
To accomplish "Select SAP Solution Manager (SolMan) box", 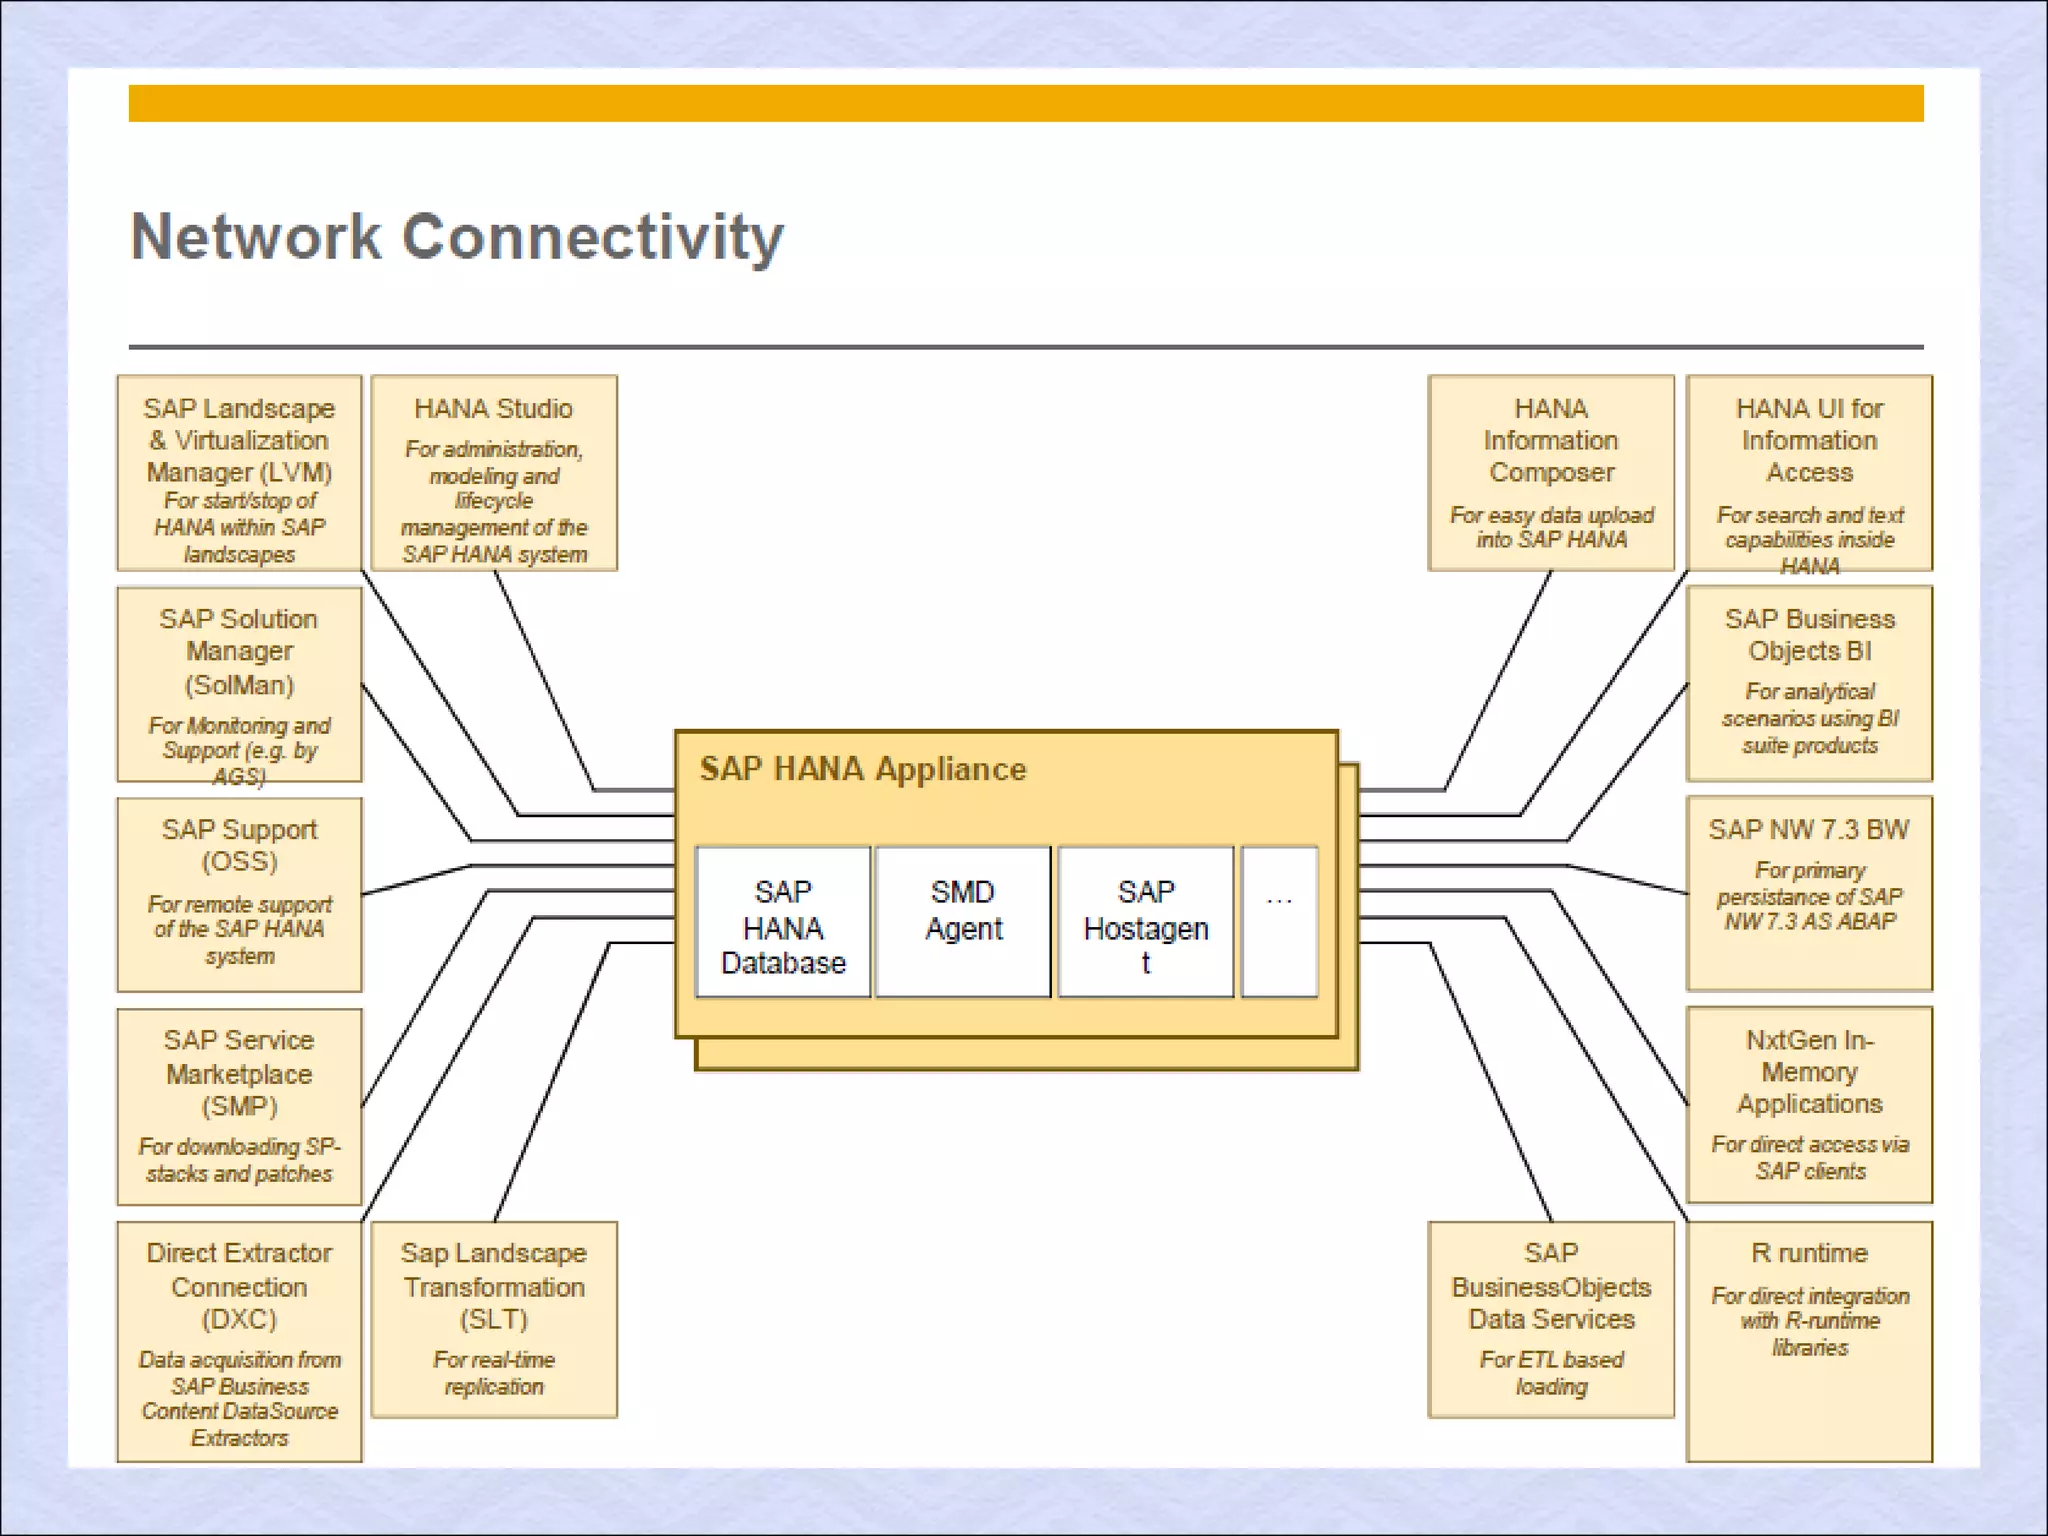I will [239, 684].
